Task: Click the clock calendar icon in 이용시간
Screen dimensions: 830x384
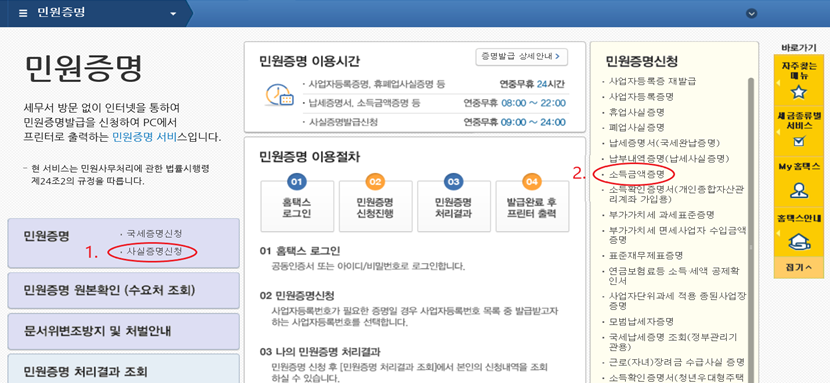Action: [279, 95]
